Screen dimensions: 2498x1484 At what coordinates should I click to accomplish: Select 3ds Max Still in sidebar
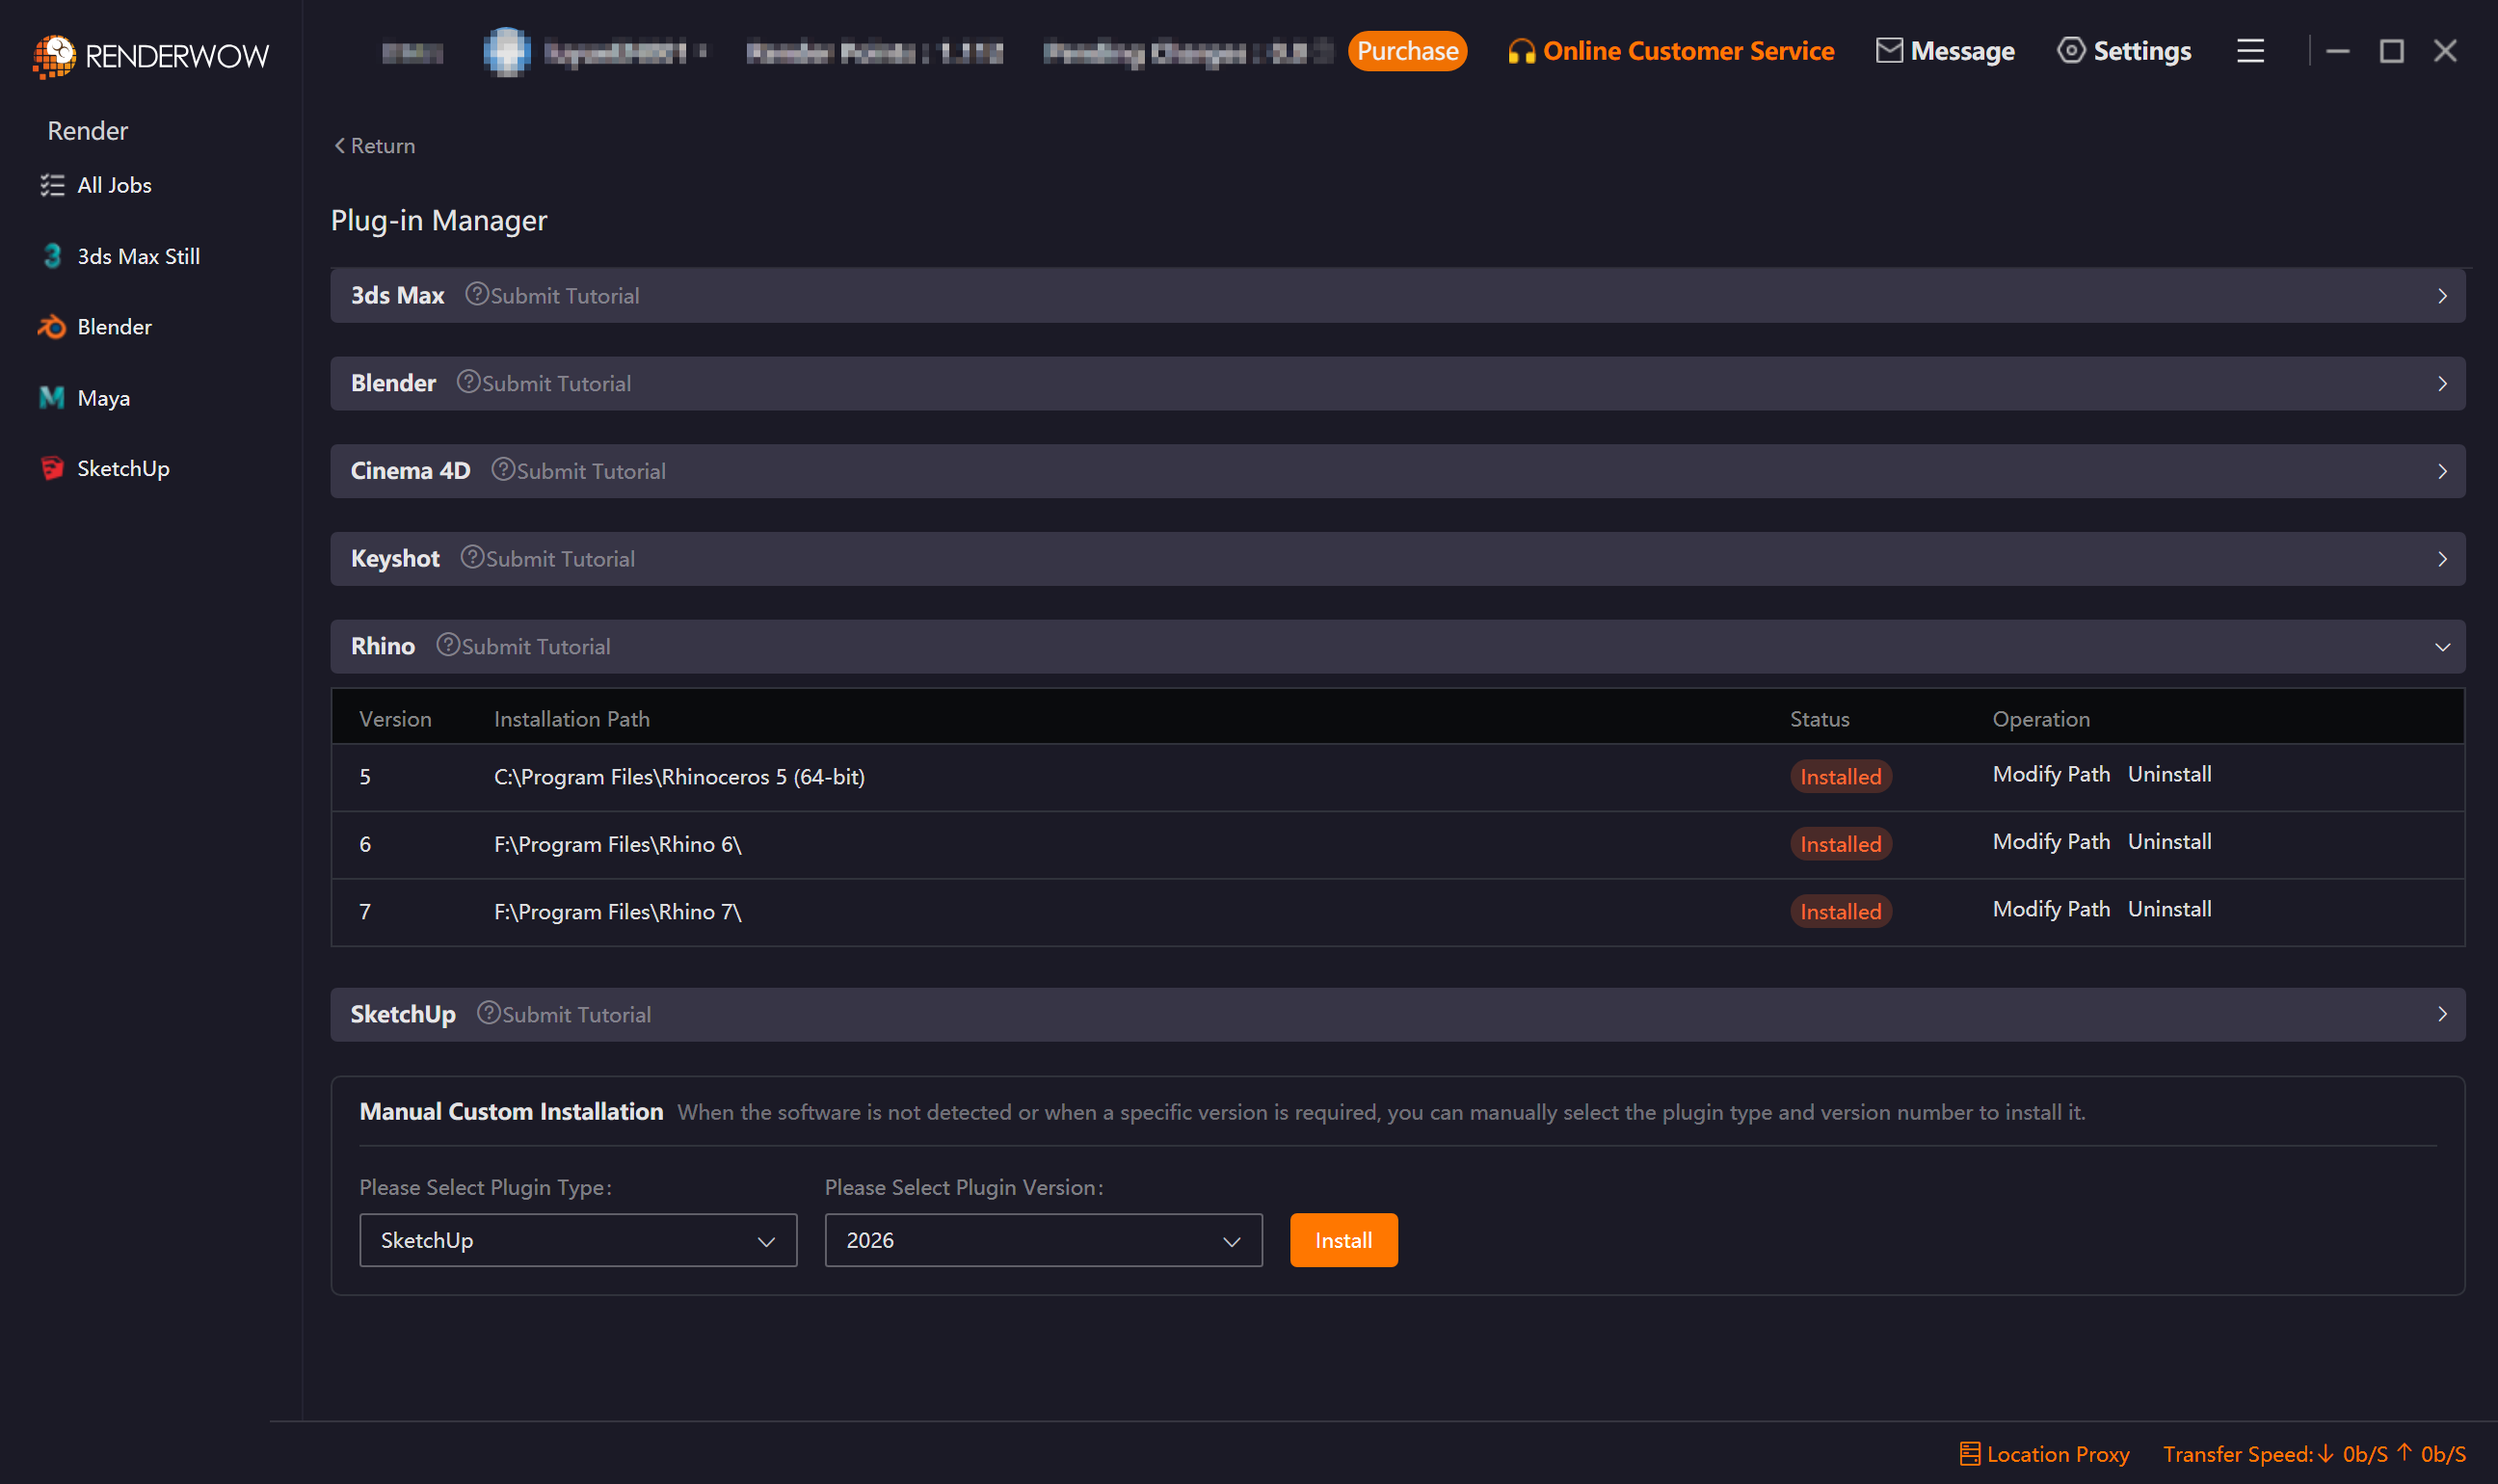(x=139, y=256)
